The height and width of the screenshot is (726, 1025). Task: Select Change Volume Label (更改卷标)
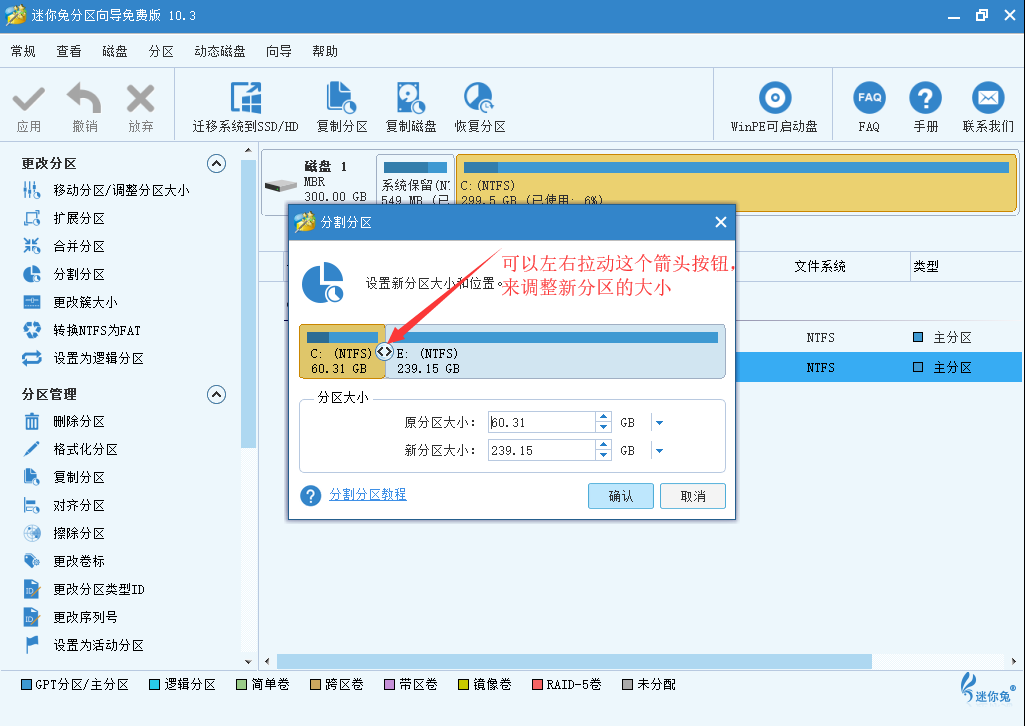click(x=78, y=561)
